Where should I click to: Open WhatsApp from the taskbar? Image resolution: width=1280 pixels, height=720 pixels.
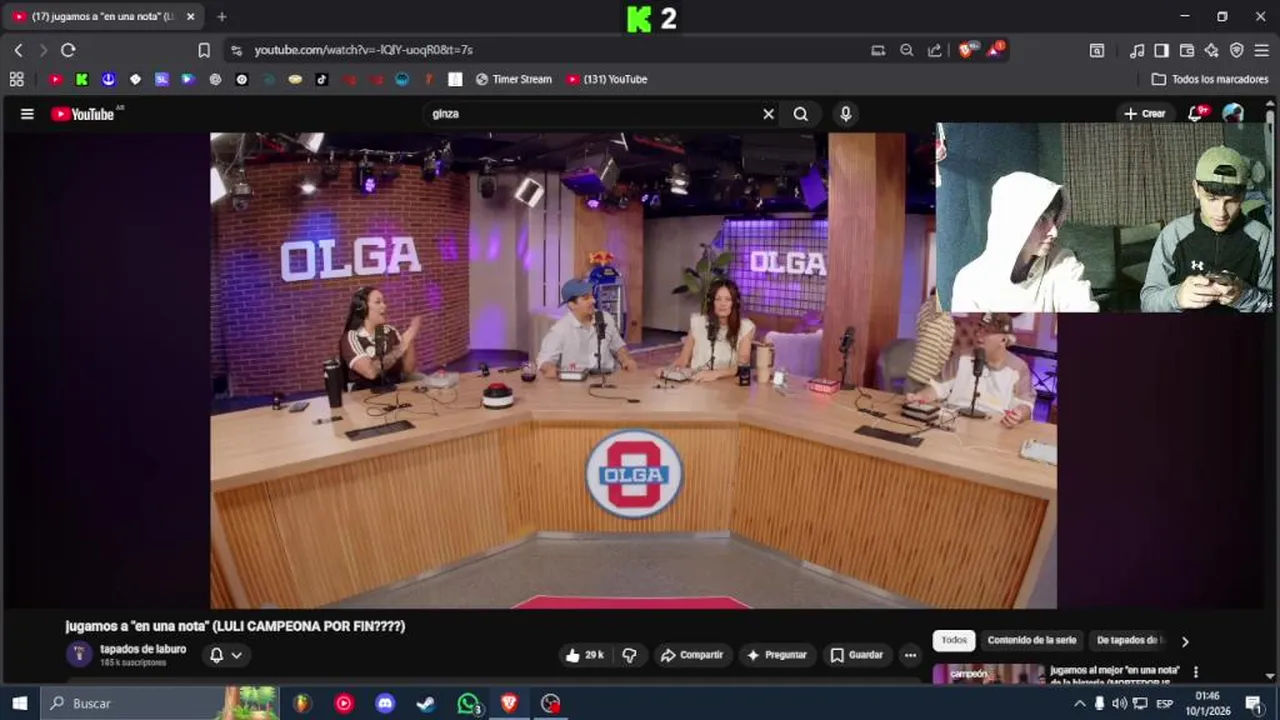tap(468, 703)
